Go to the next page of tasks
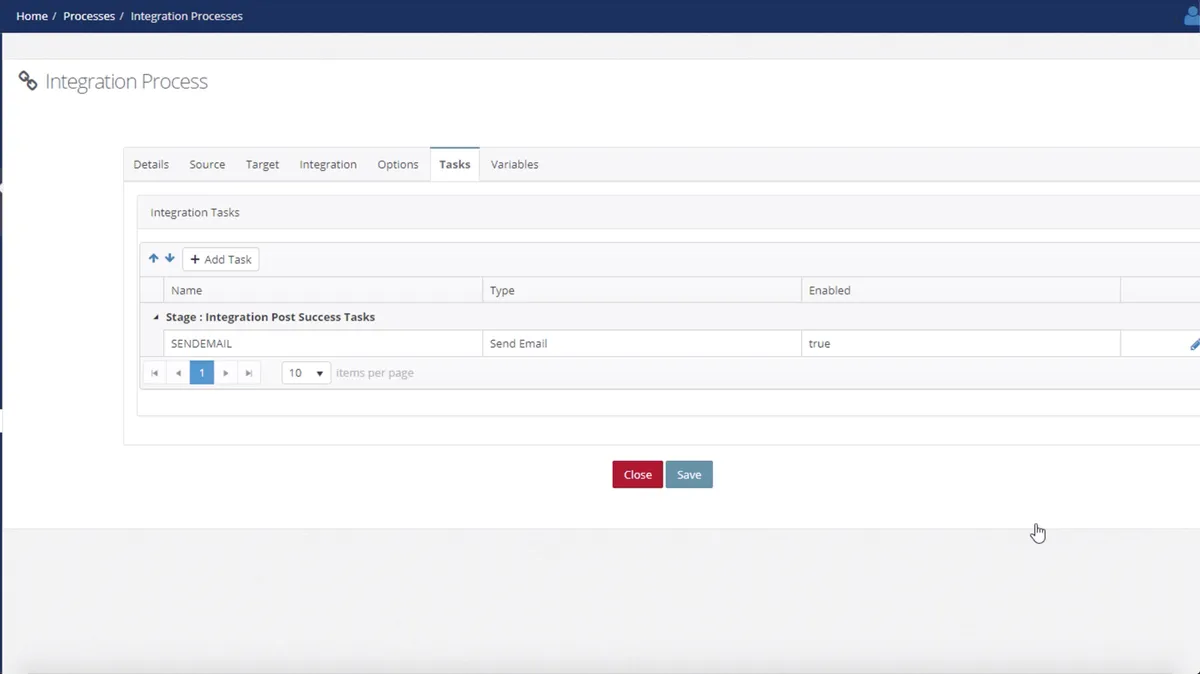 point(226,373)
